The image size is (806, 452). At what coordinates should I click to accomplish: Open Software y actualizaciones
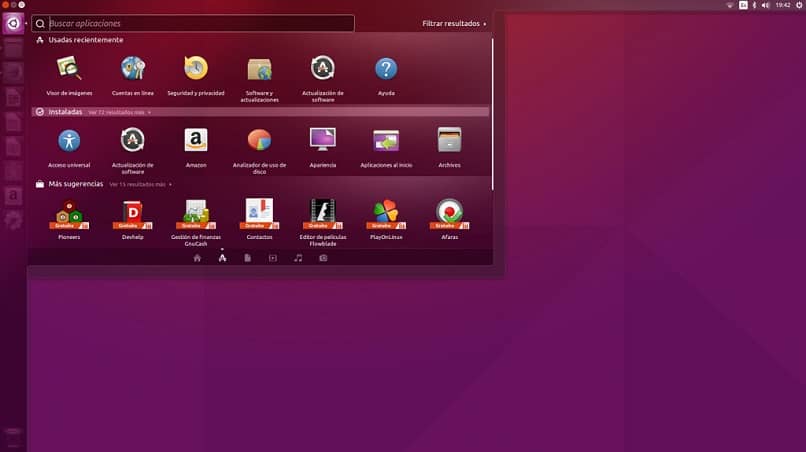pyautogui.click(x=259, y=79)
